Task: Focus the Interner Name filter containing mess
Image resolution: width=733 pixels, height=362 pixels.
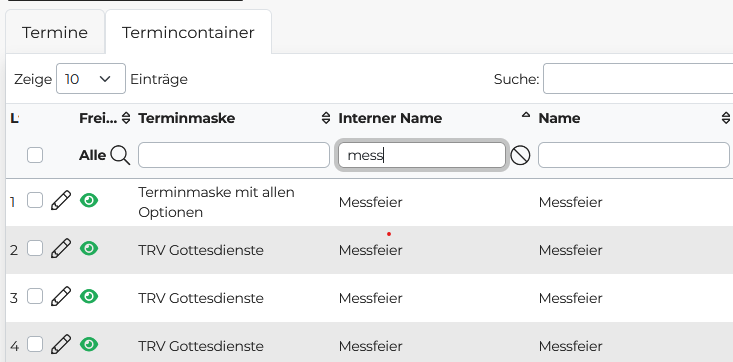Action: pos(422,155)
